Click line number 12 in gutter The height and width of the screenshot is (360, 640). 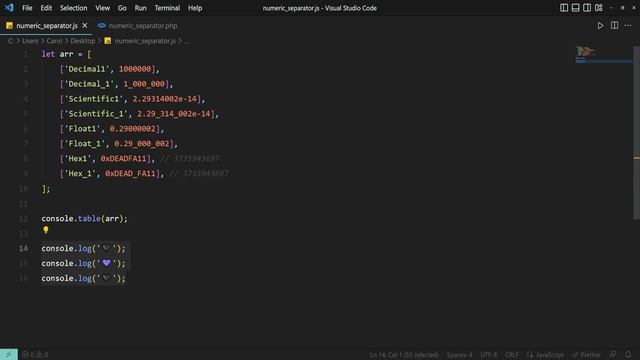point(23,218)
